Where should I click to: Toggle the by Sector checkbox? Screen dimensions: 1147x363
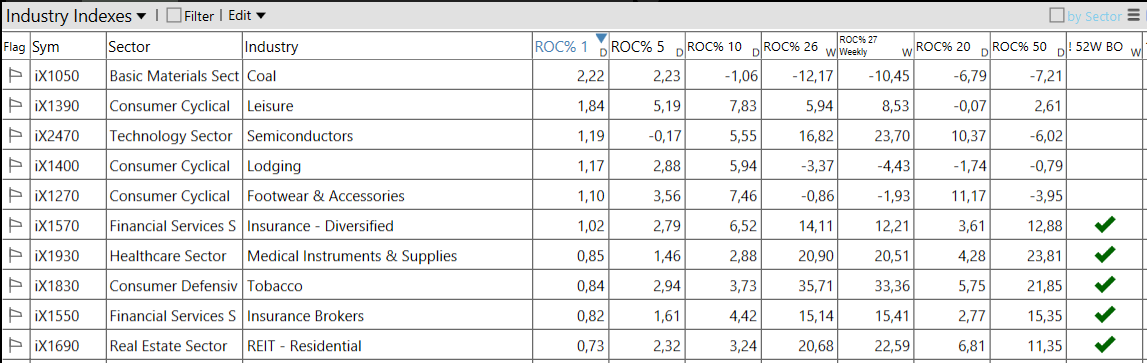coord(1056,15)
